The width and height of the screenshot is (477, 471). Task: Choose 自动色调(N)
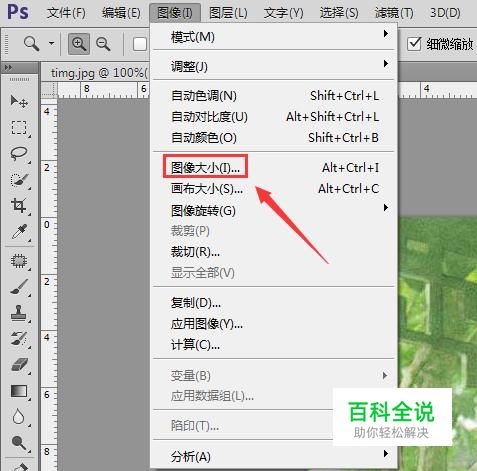(274, 96)
